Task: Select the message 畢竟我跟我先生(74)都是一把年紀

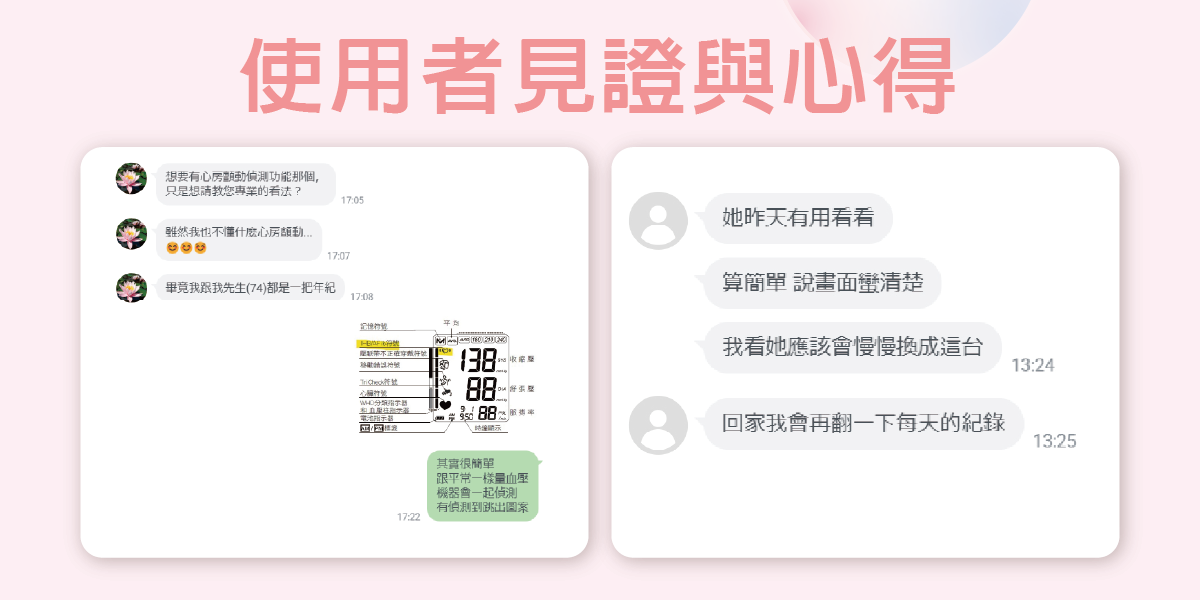Action: (x=250, y=288)
